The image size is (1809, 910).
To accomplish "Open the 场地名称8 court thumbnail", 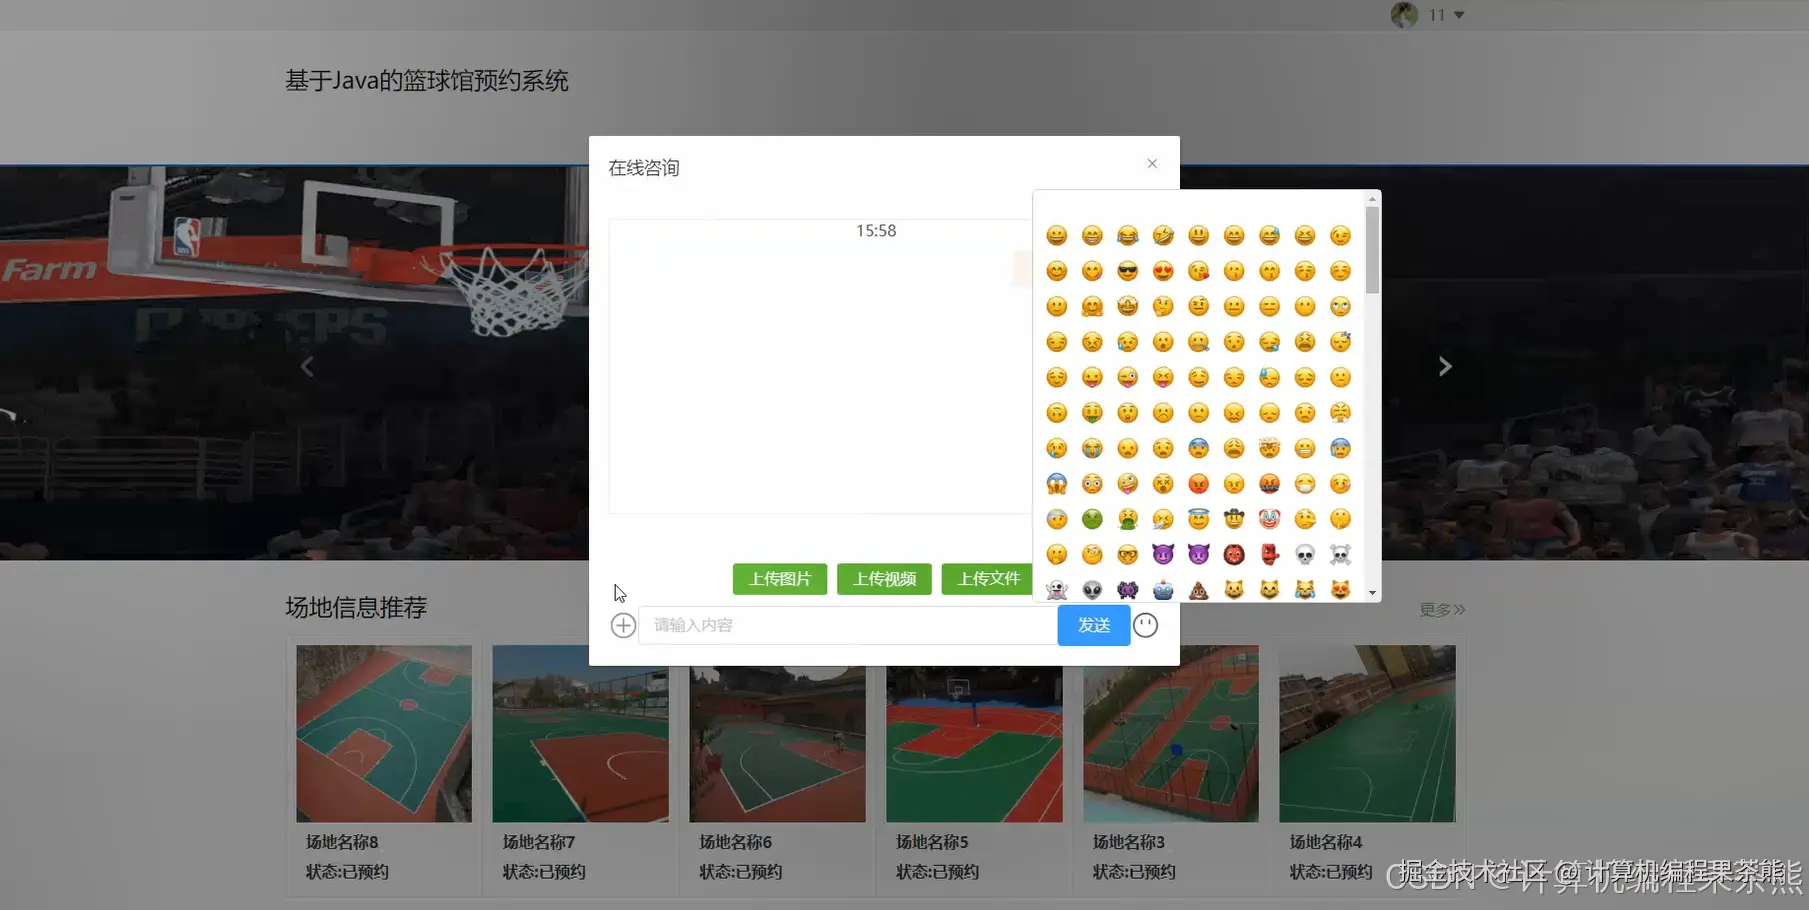I will coord(383,733).
